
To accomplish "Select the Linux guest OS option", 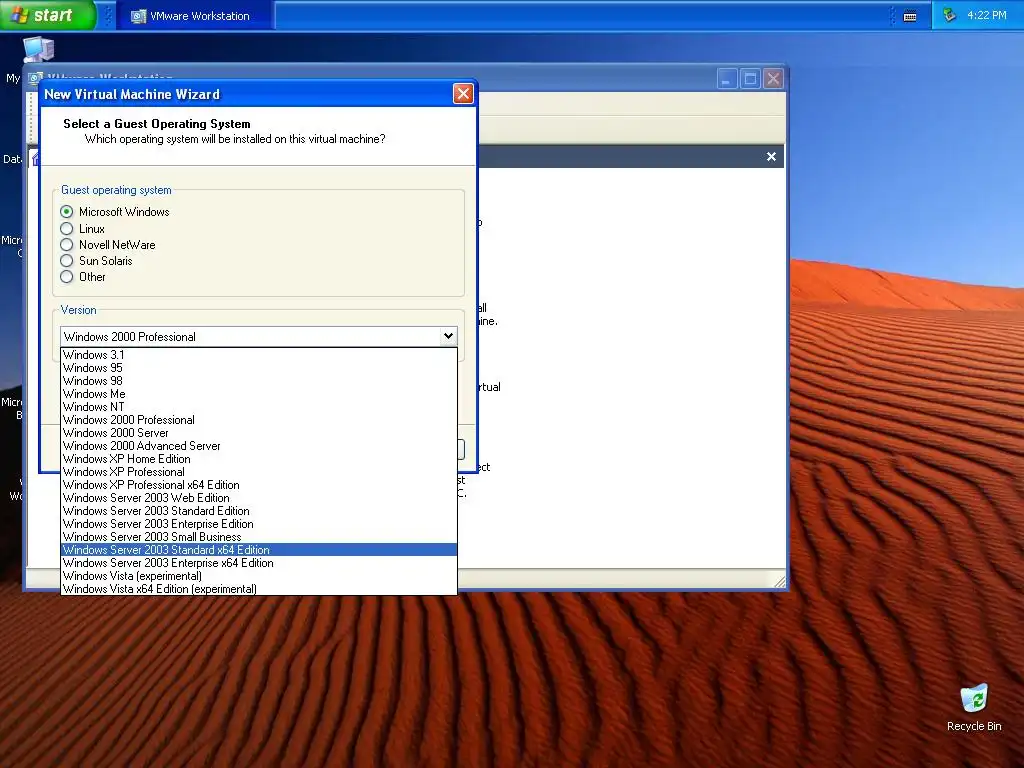I will point(67,229).
